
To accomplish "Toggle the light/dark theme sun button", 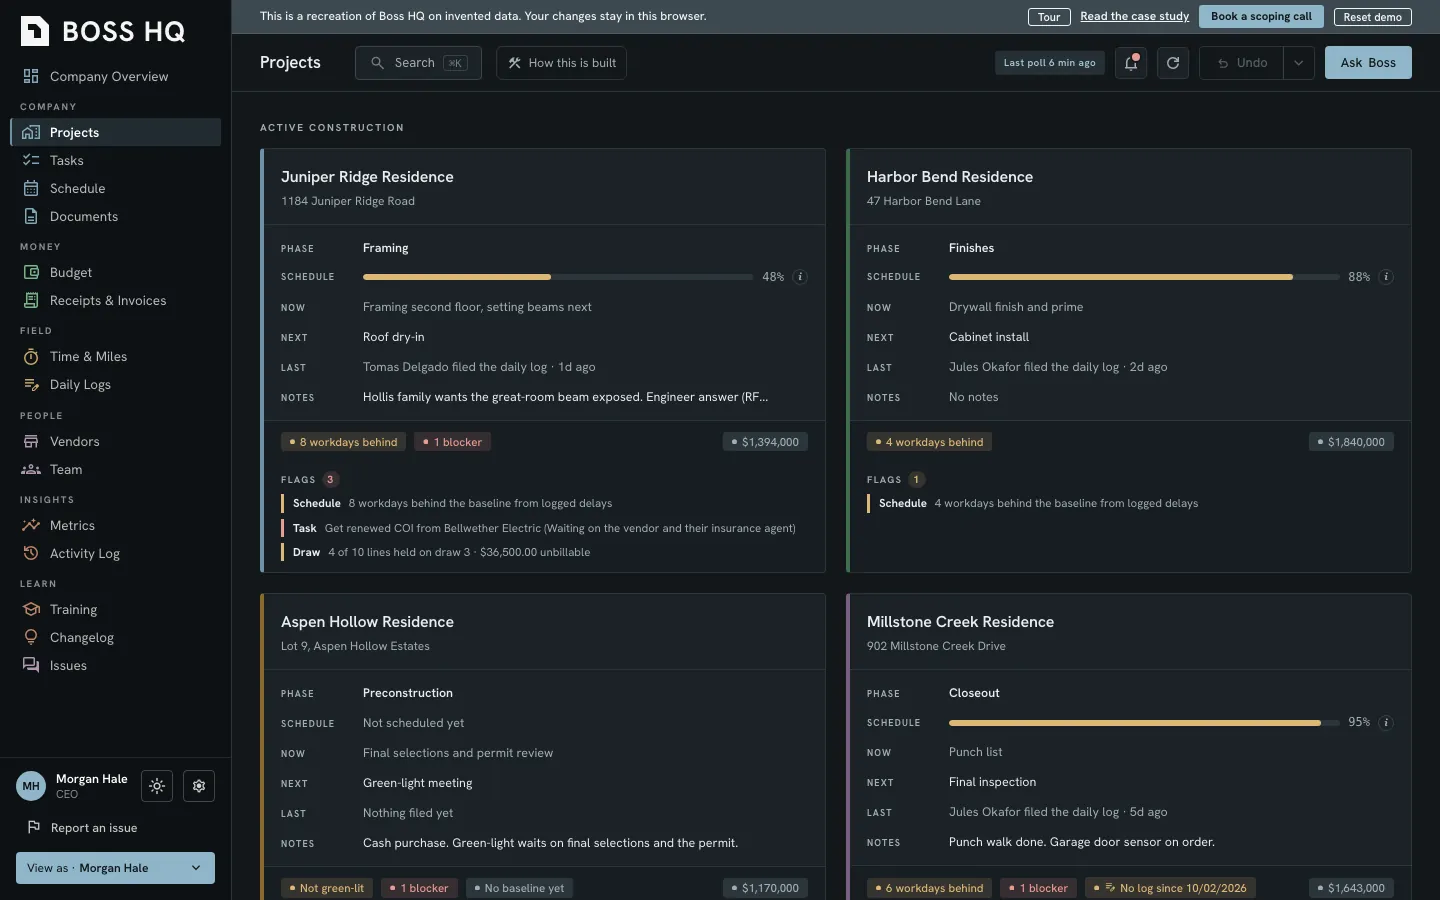I will 157,786.
